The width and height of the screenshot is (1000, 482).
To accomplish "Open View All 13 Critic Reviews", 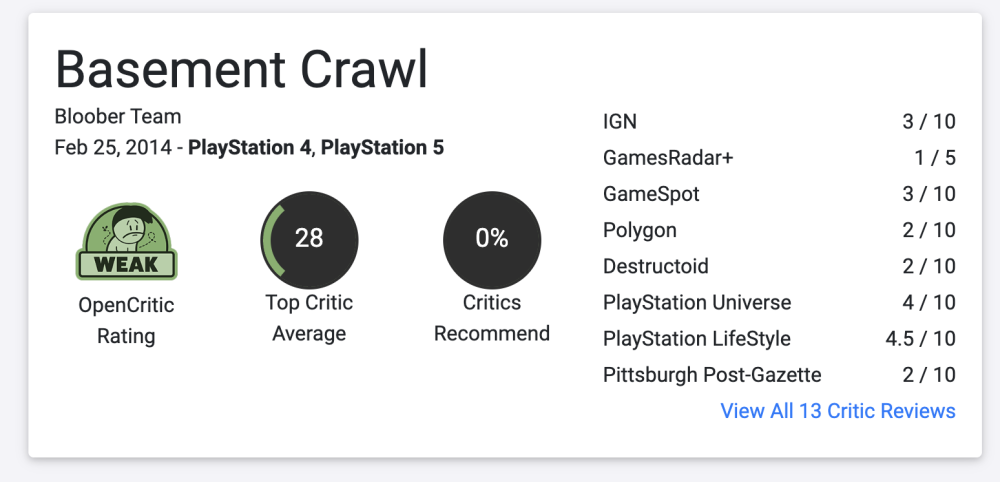I will [838, 411].
